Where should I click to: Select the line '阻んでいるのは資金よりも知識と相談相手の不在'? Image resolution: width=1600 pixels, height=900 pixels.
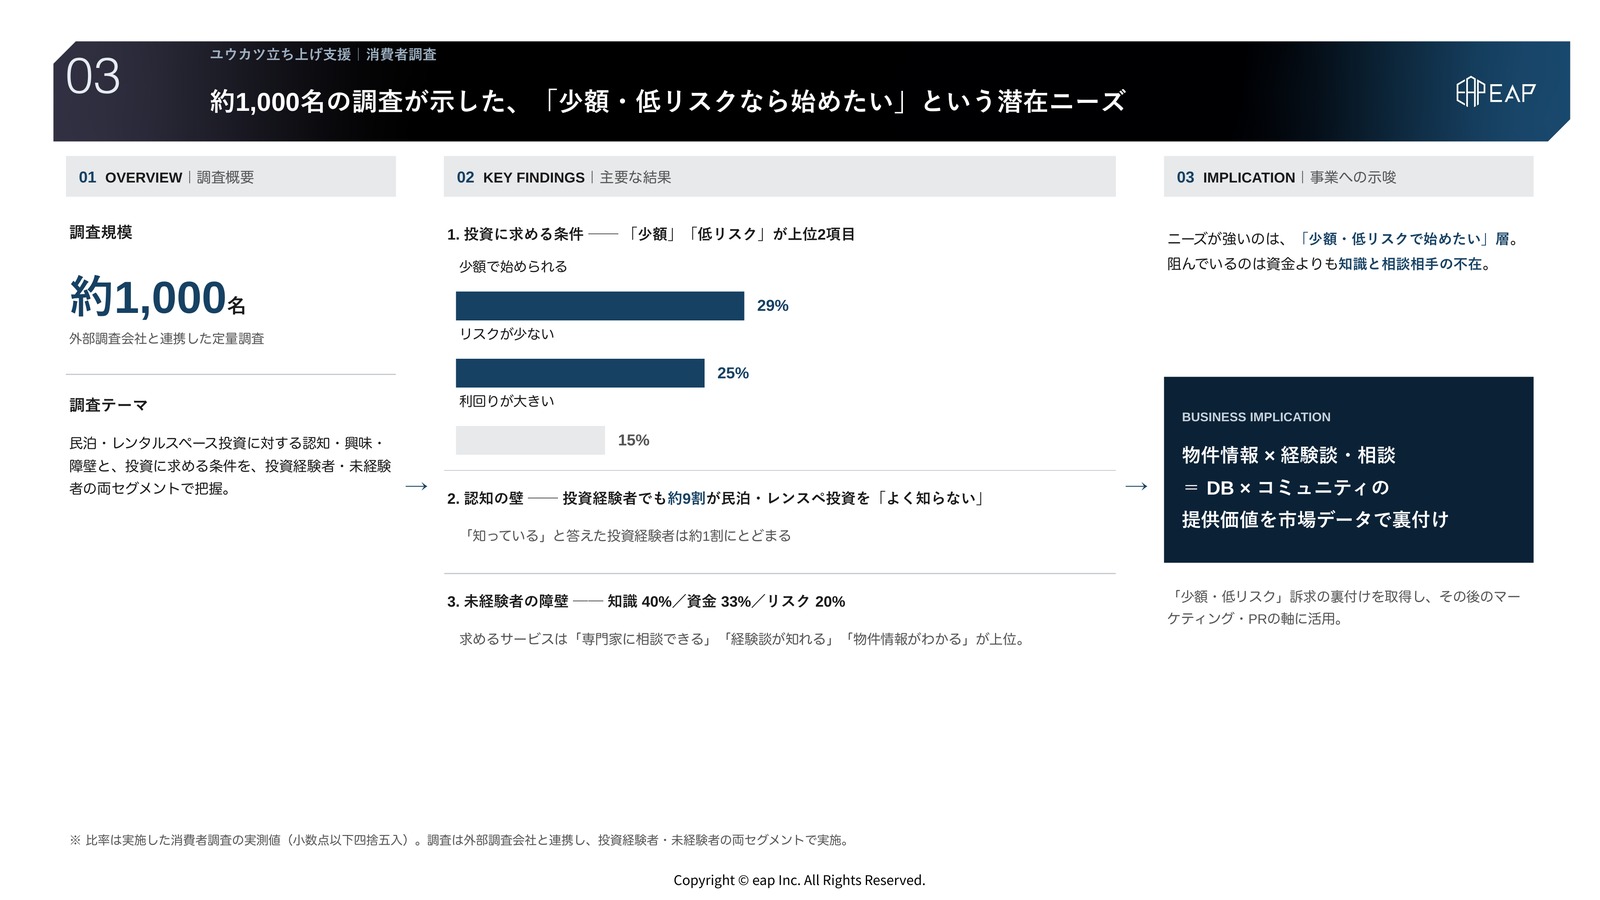1331,264
